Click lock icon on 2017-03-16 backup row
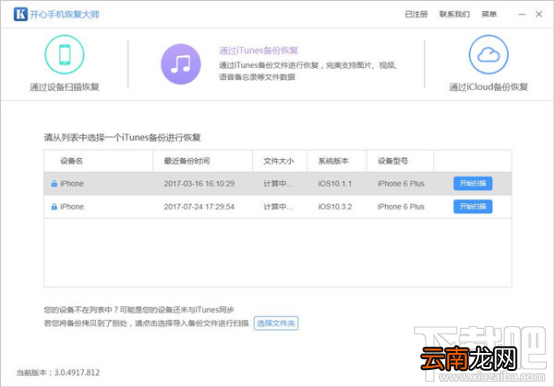Viewport: 554px width, 387px height. [54, 183]
